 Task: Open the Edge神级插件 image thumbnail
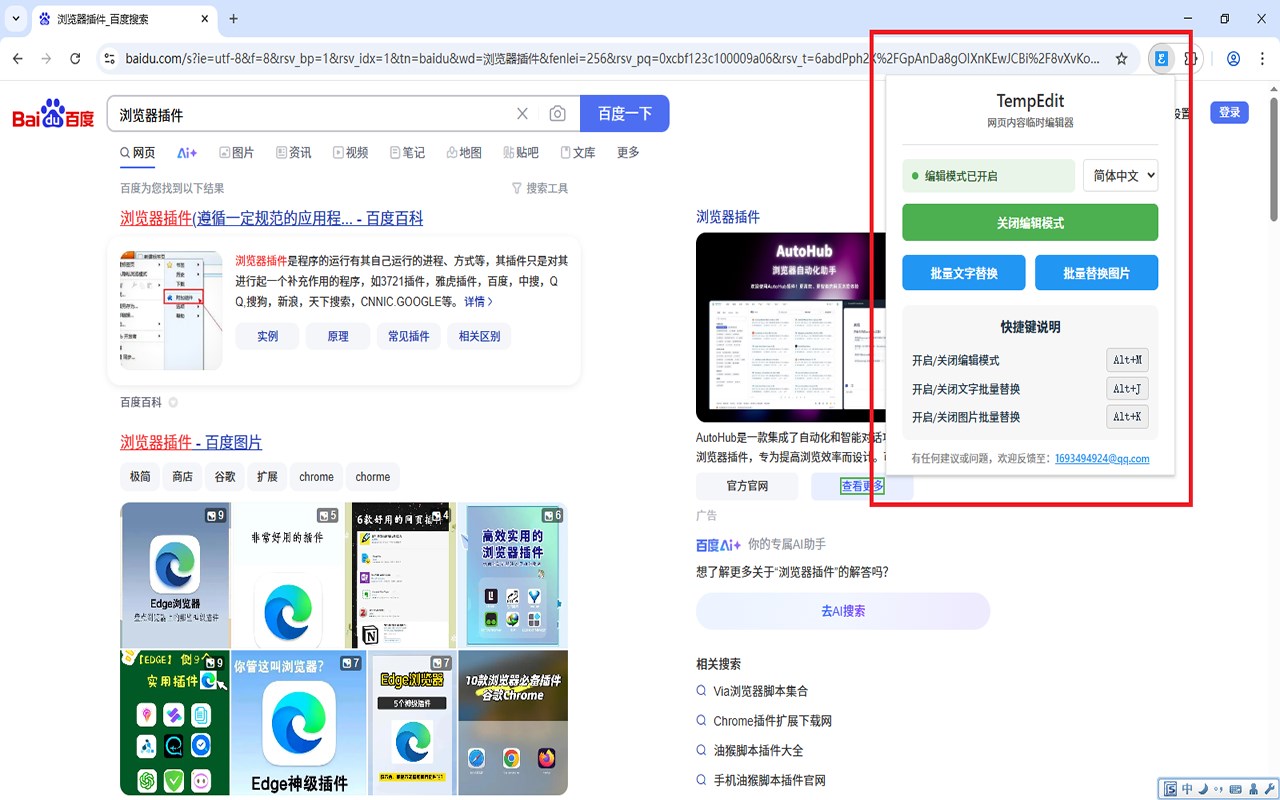[x=299, y=723]
